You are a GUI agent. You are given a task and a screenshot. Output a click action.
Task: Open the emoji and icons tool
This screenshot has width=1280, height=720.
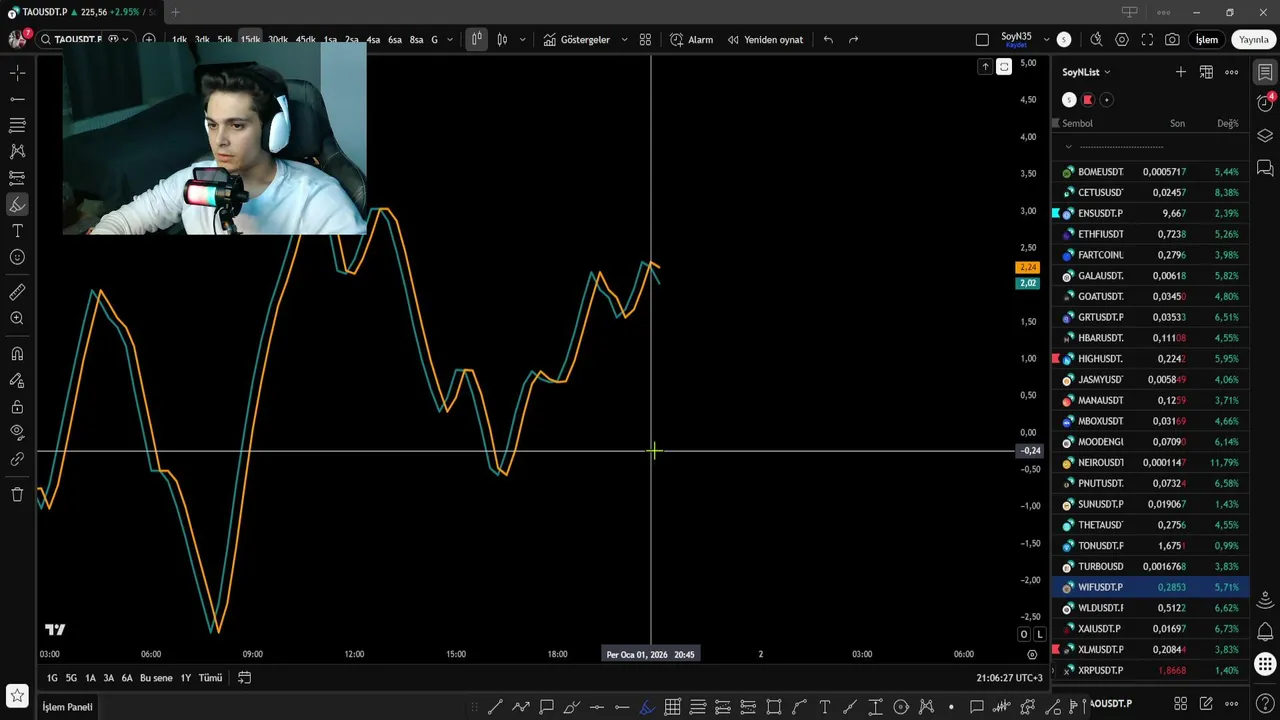click(x=17, y=257)
